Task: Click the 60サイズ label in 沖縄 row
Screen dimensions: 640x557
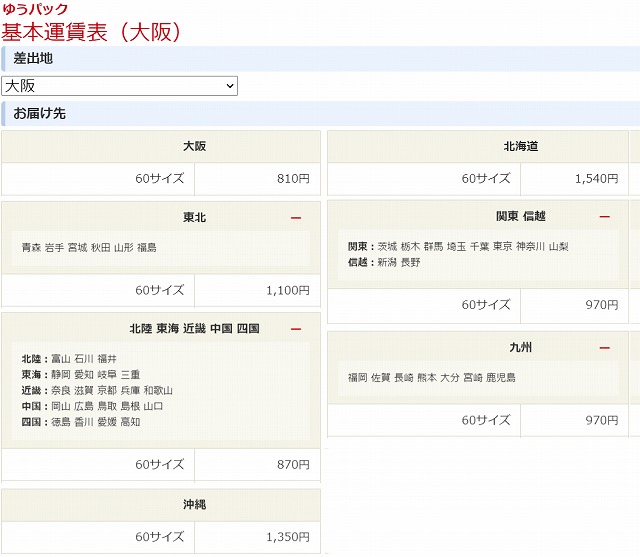Action: coord(160,537)
